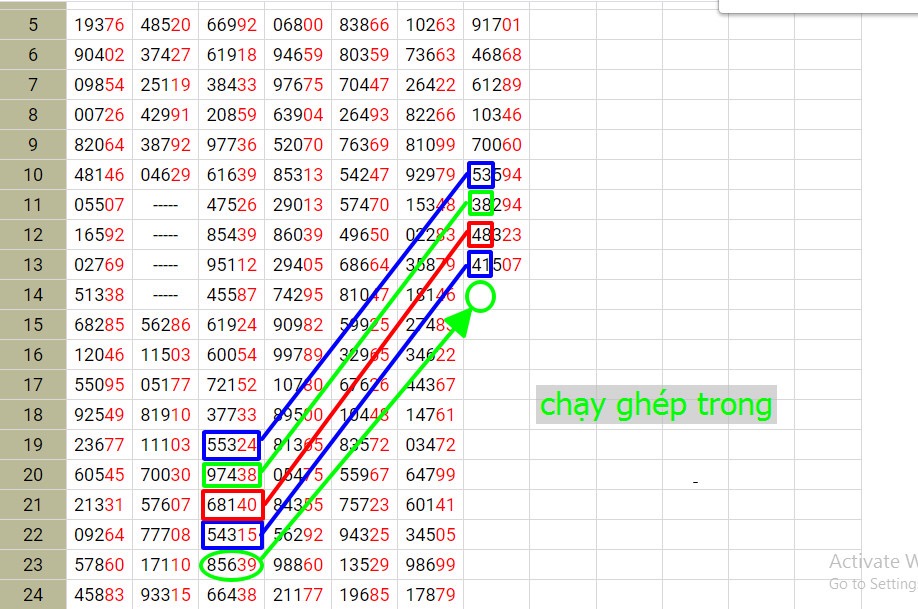The height and width of the screenshot is (609, 918).
Task: Click the green rectangle around 97438
Action: (x=231, y=475)
